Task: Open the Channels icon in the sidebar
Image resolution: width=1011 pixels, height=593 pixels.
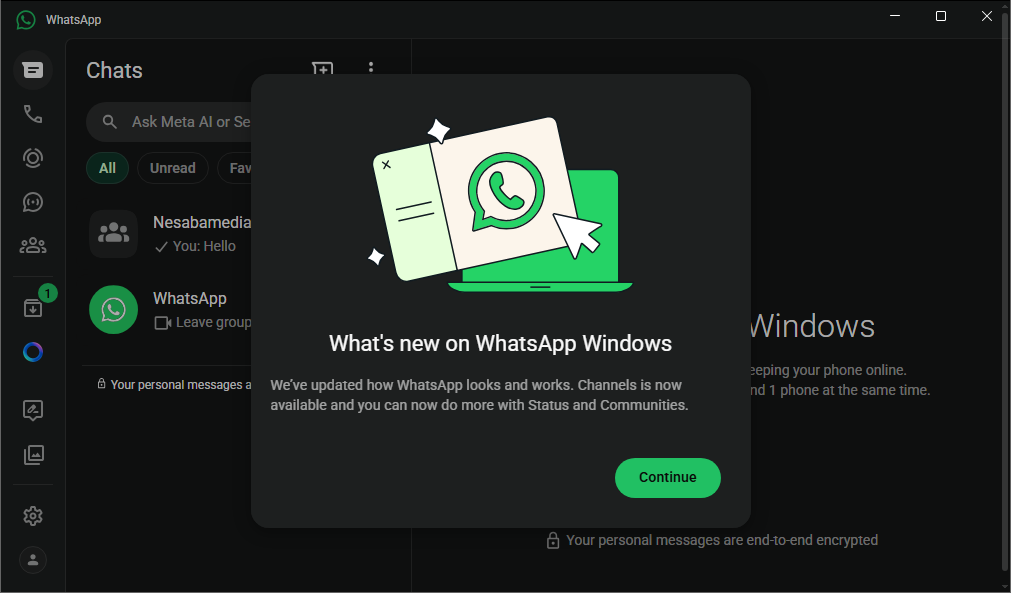Action: 33,202
